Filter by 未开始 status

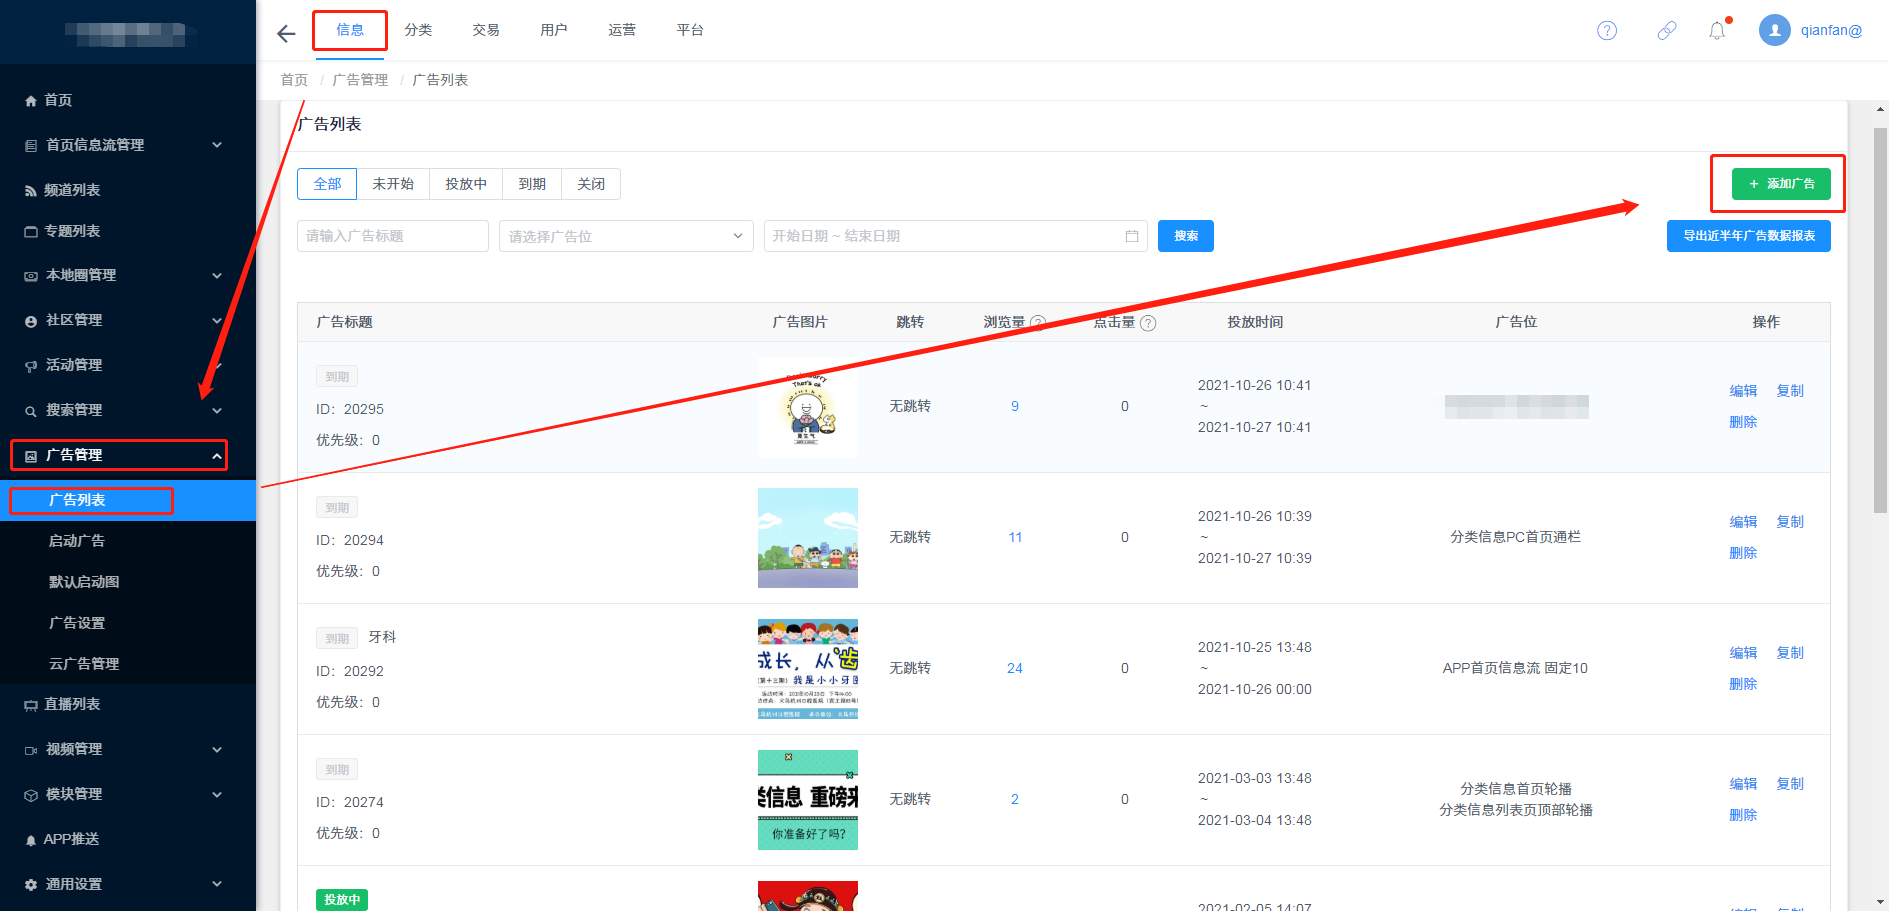click(x=393, y=184)
